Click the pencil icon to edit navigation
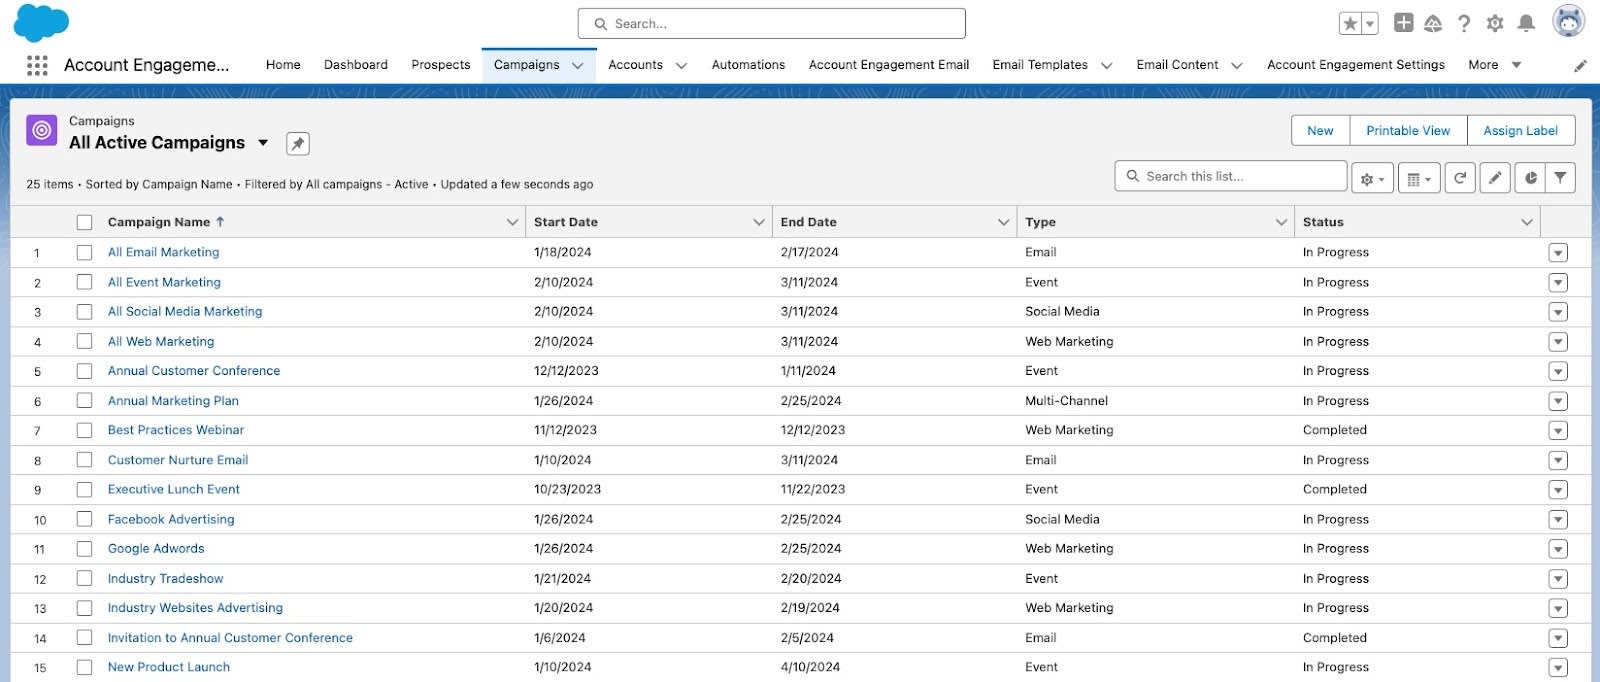Image resolution: width=1600 pixels, height=682 pixels. point(1580,66)
